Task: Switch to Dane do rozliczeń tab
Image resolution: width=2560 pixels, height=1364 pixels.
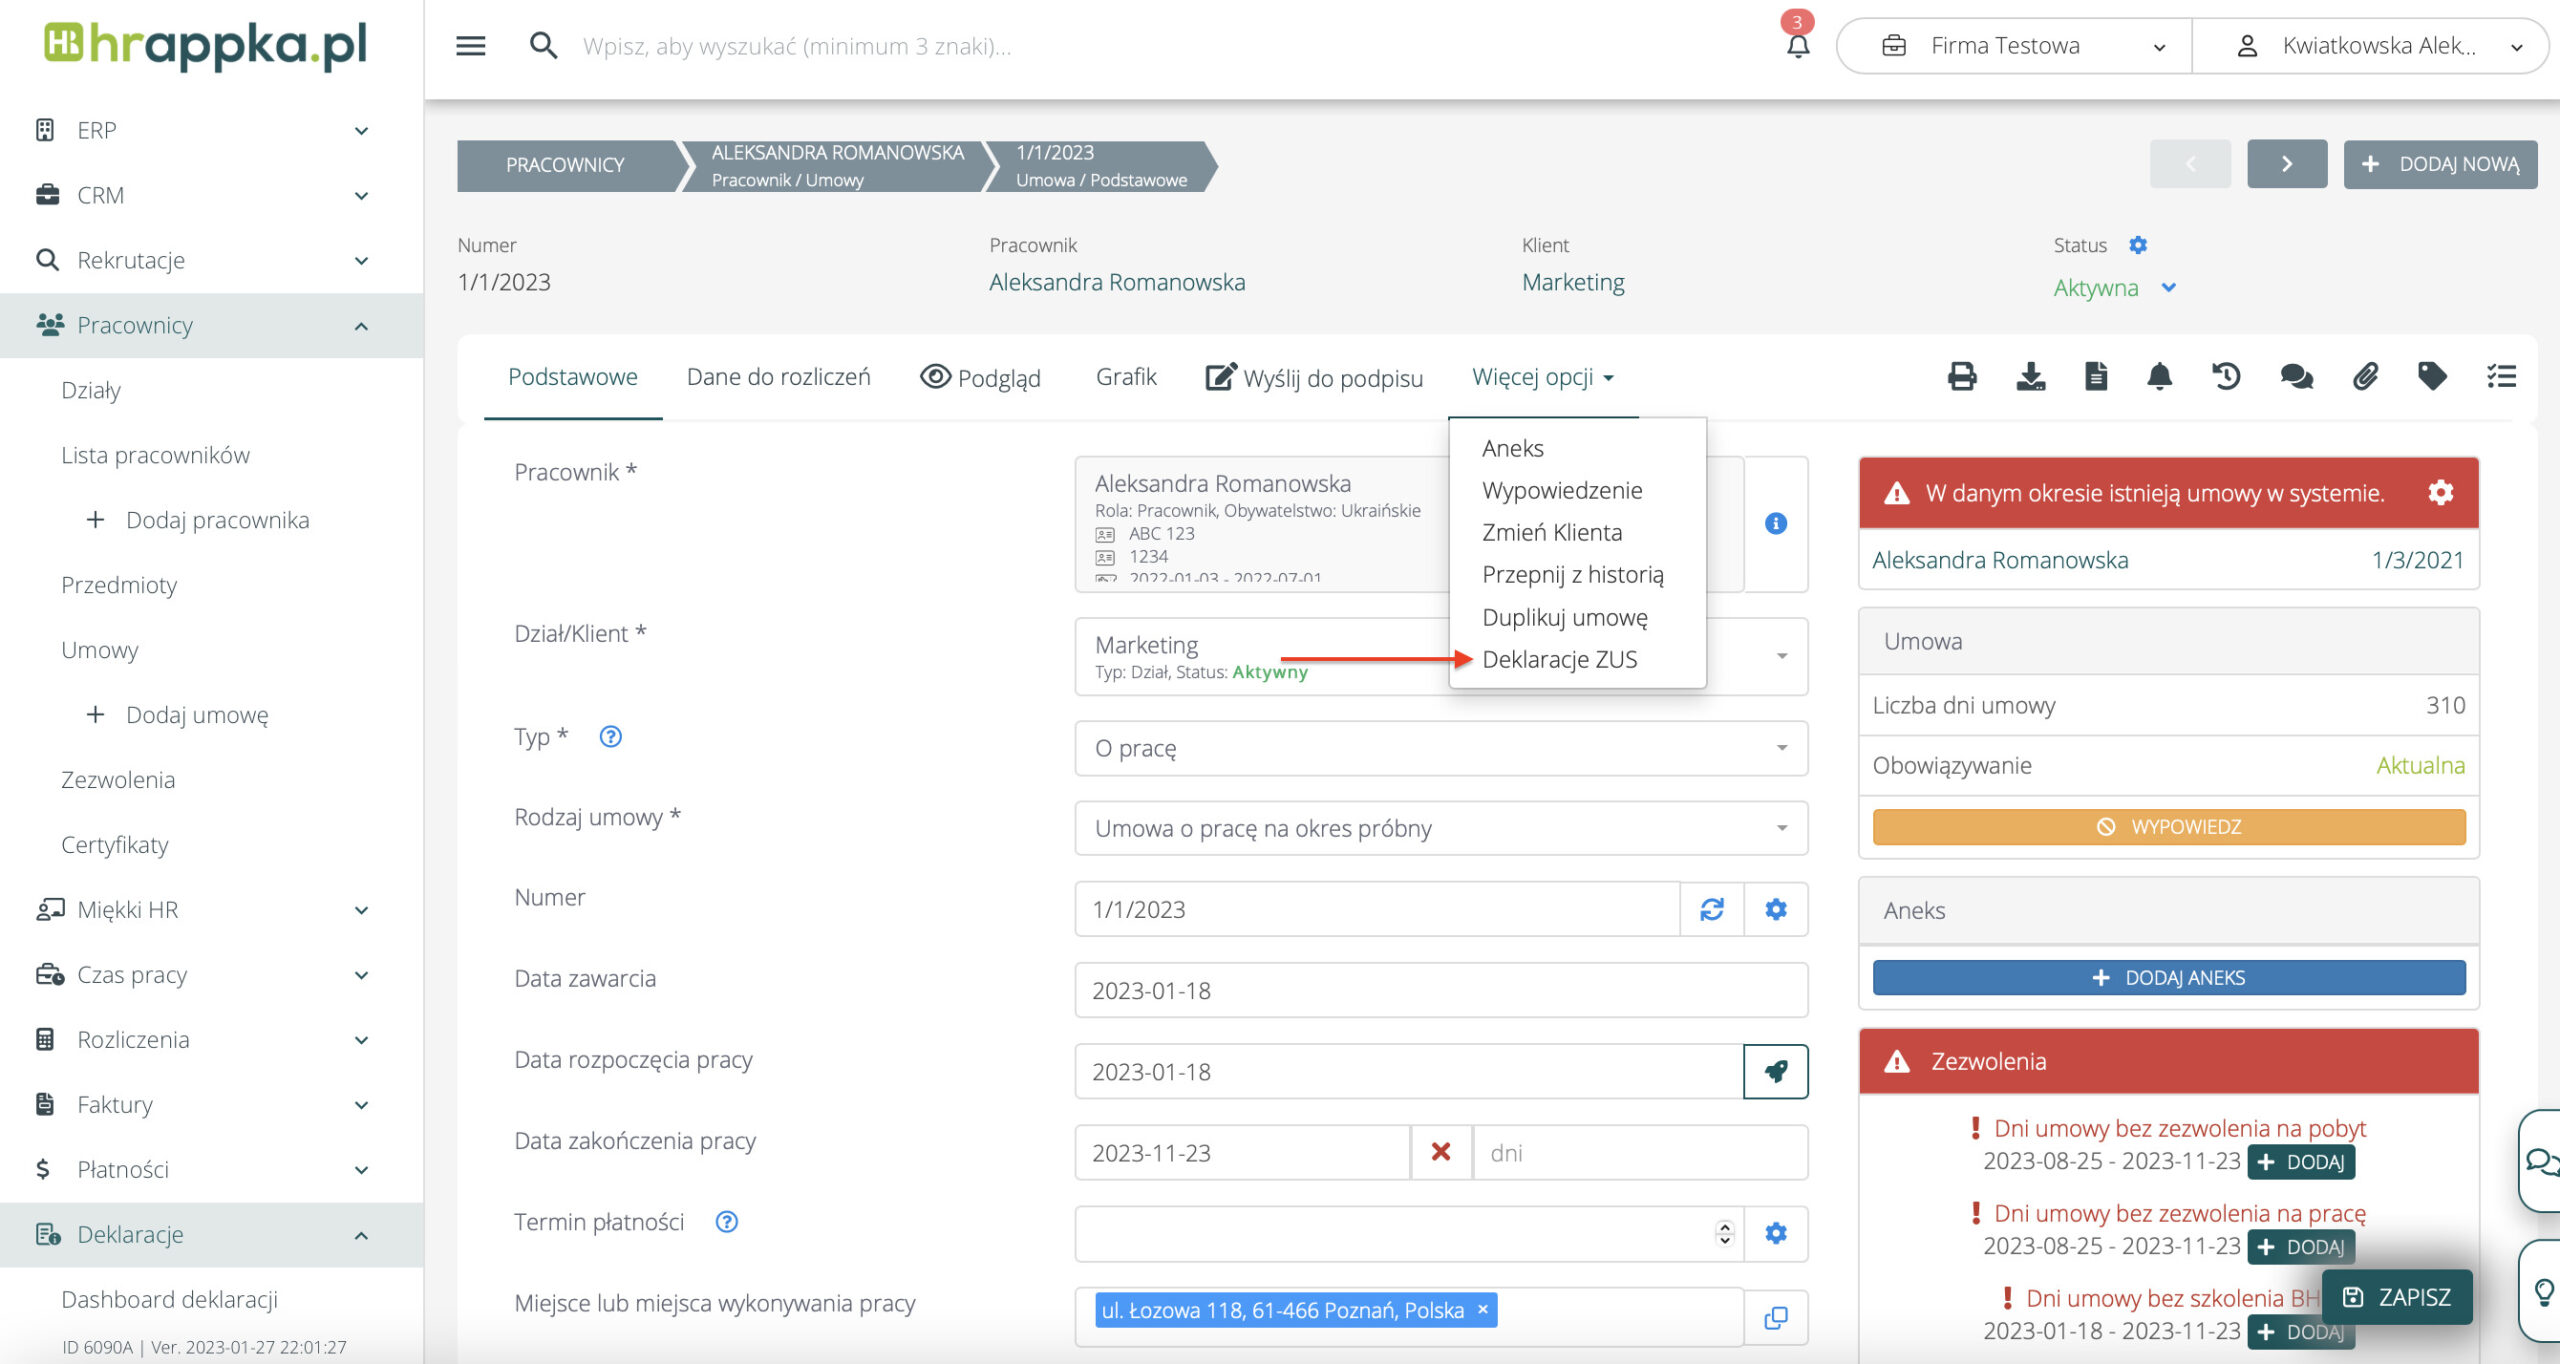Action: 778,377
